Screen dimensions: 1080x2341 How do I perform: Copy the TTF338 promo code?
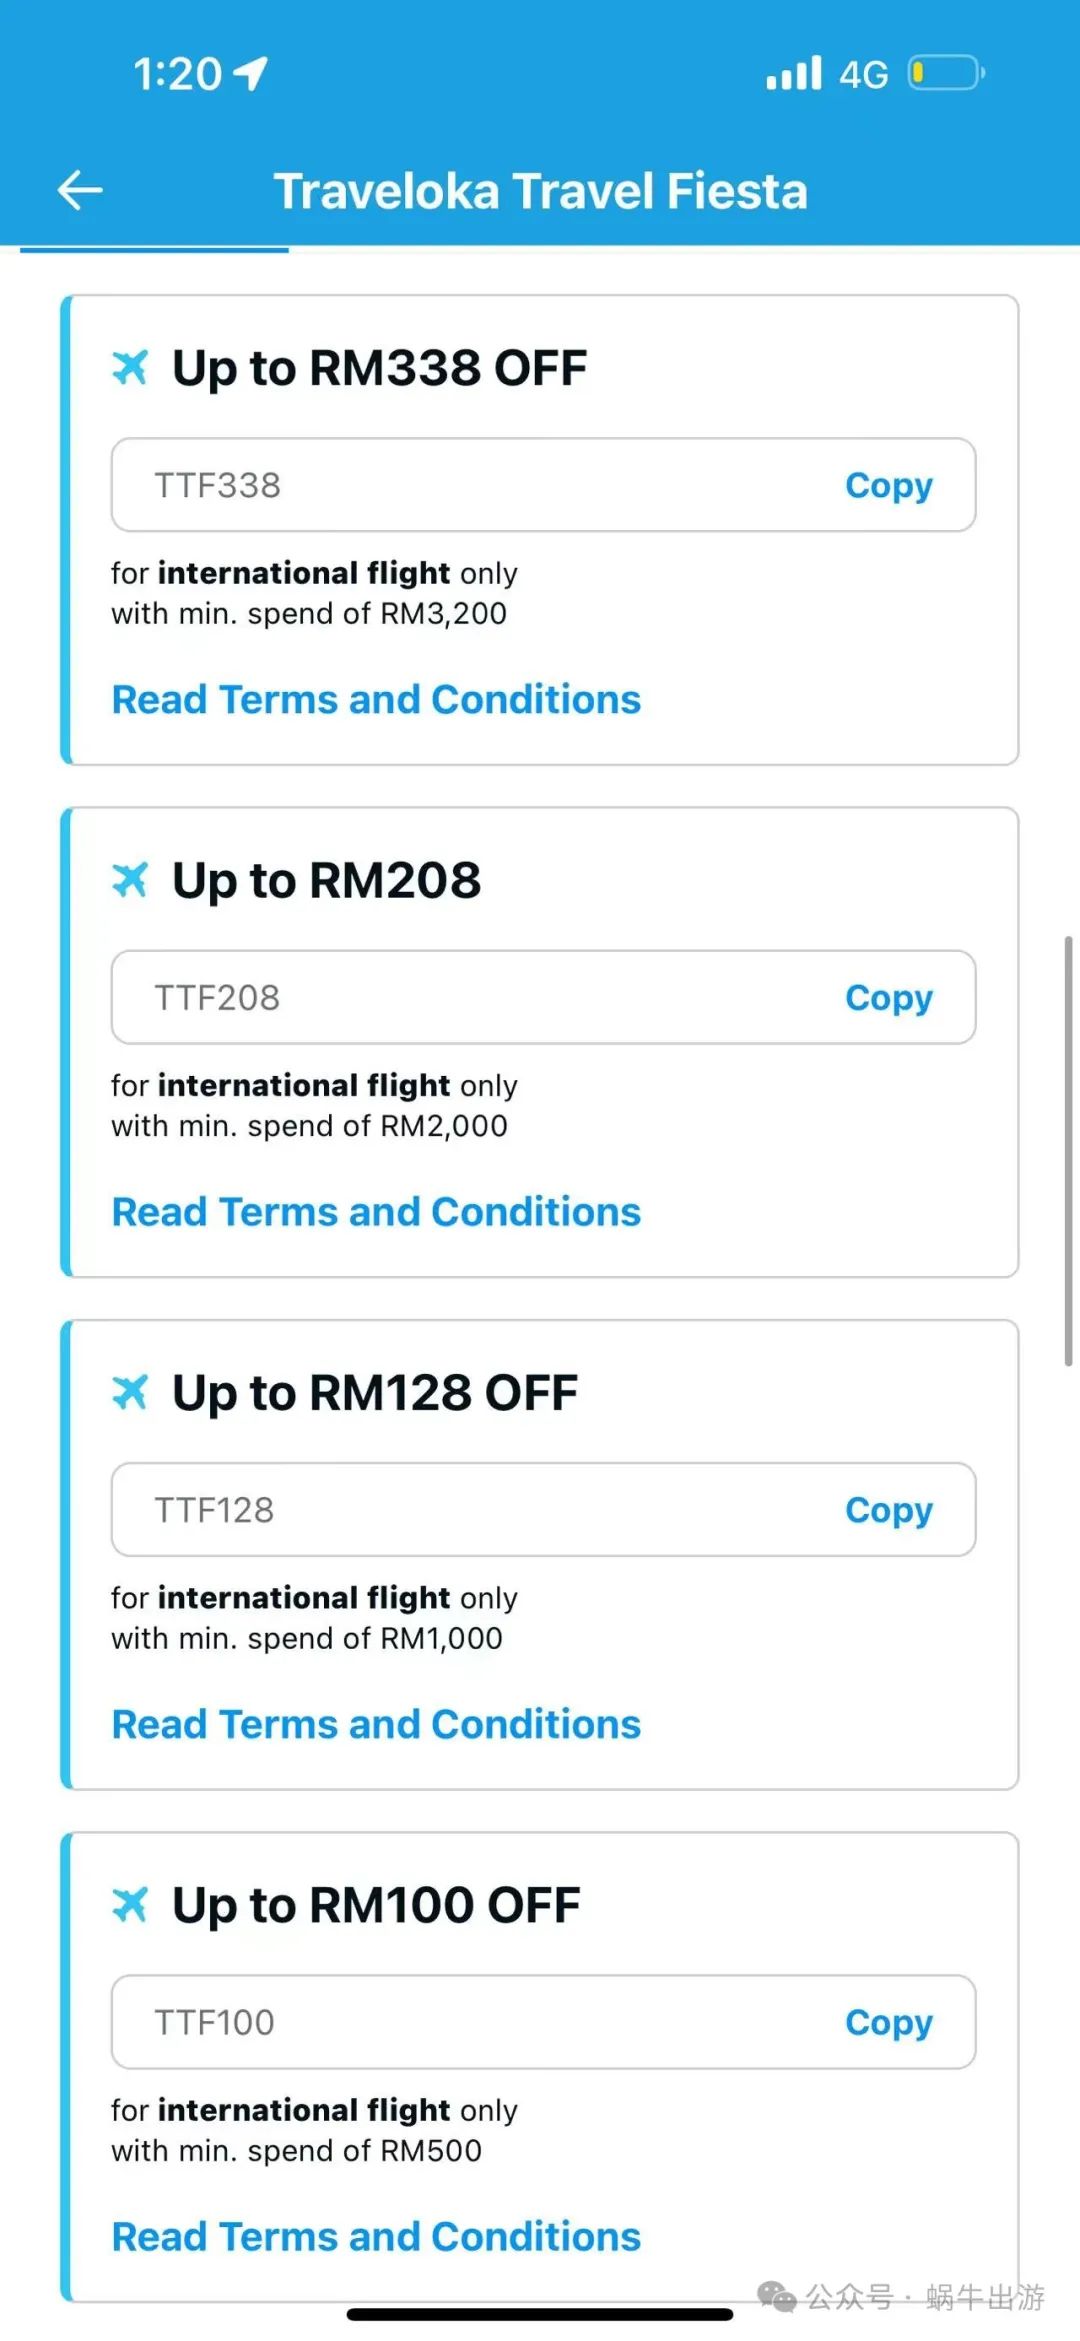click(888, 485)
